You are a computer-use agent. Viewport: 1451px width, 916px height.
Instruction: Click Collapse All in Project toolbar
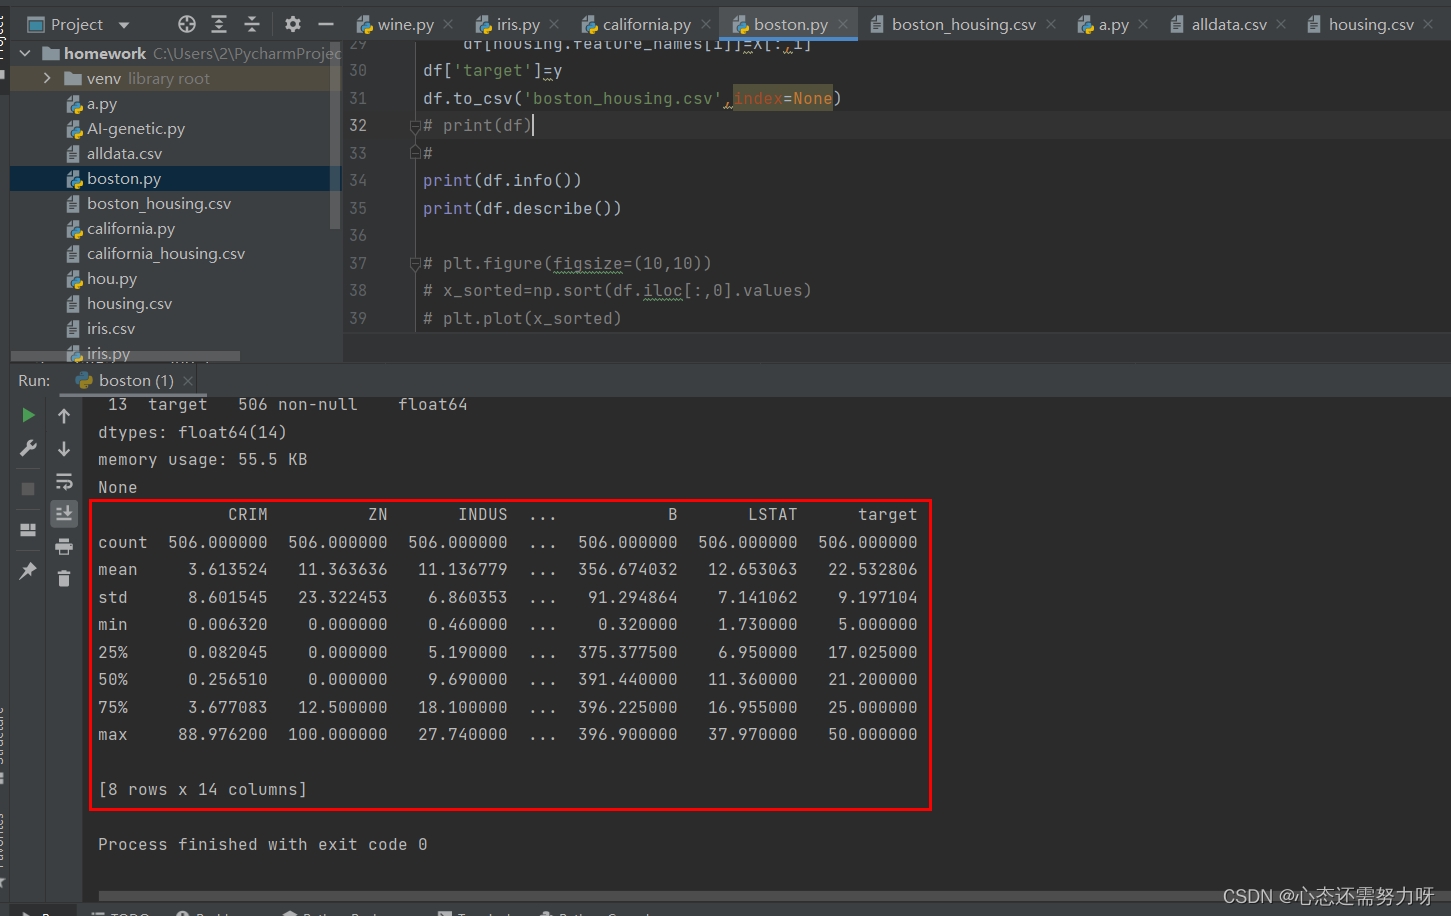(252, 24)
